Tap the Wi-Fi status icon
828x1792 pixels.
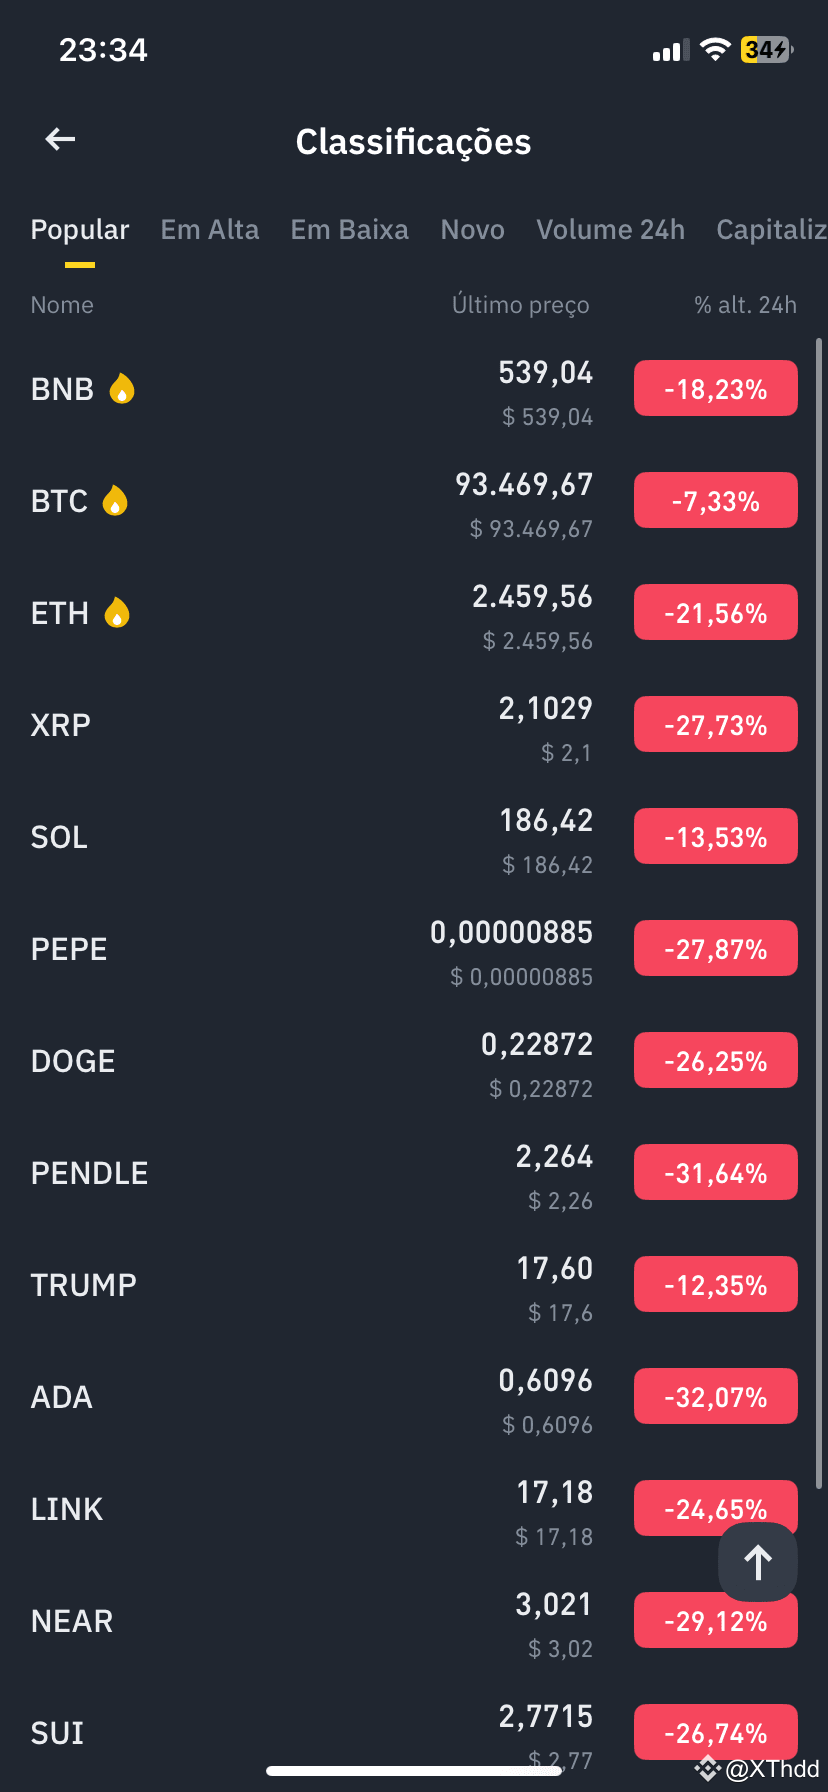715,49
